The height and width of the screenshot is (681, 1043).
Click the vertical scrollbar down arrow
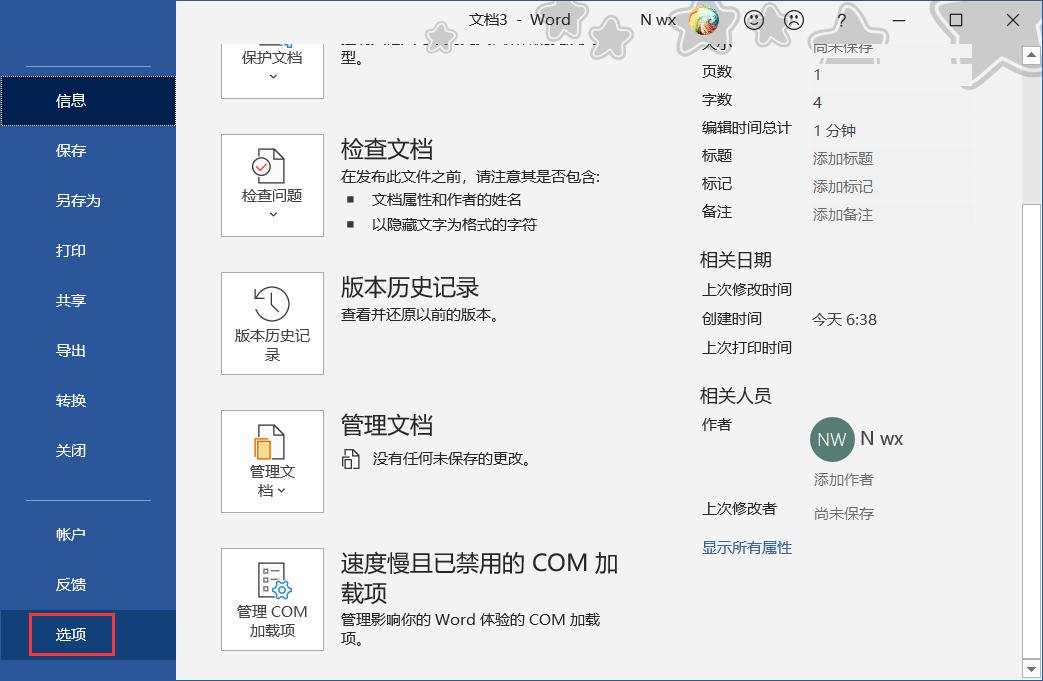pyautogui.click(x=1033, y=670)
